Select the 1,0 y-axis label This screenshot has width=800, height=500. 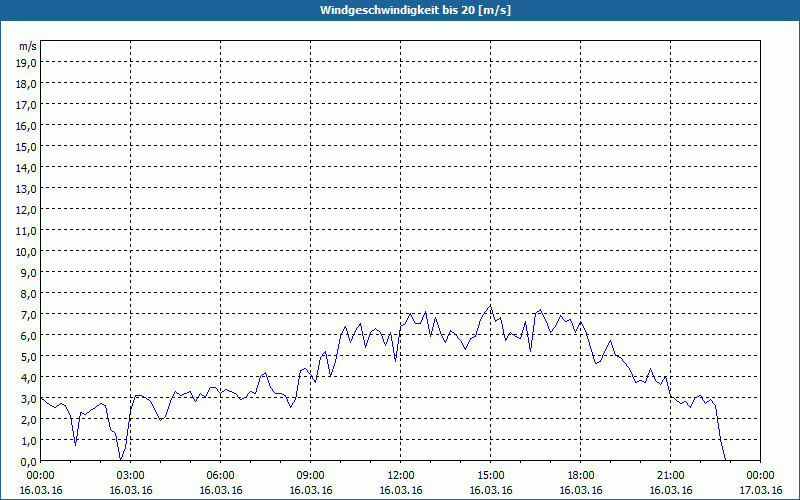pos(30,441)
